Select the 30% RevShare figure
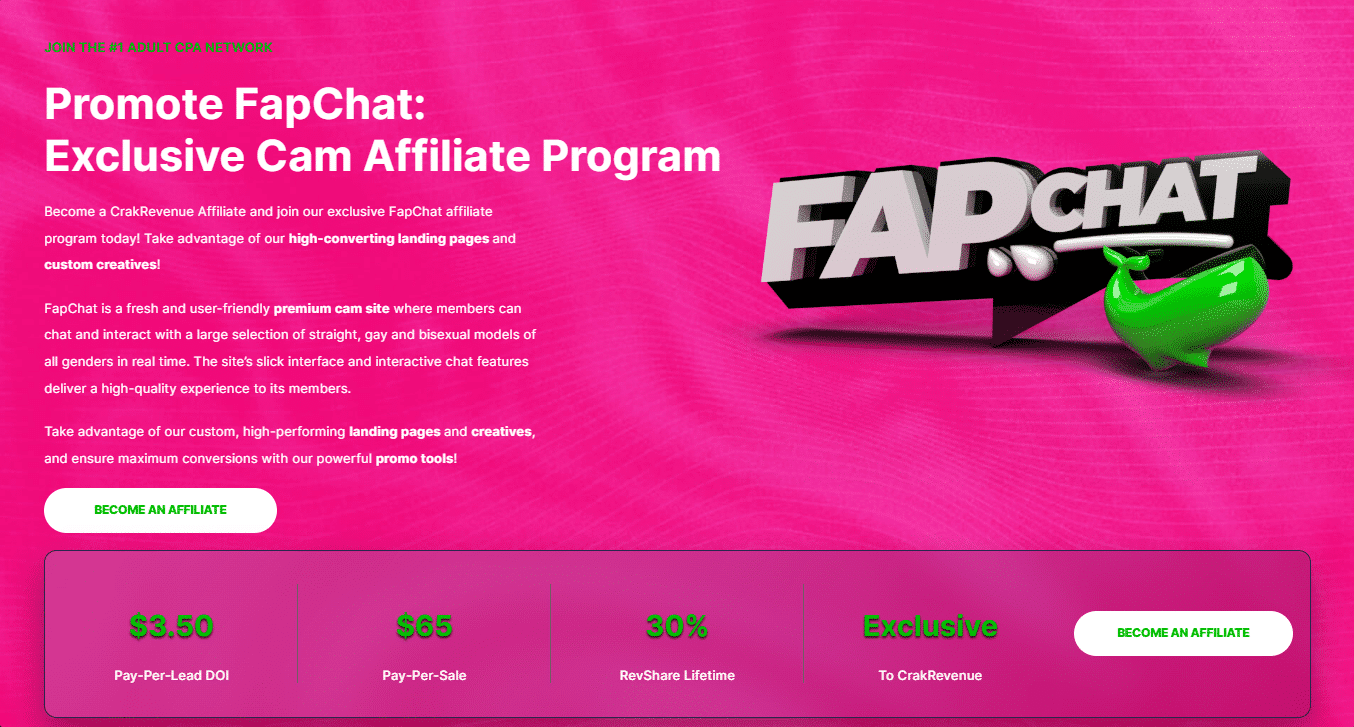 click(x=677, y=627)
